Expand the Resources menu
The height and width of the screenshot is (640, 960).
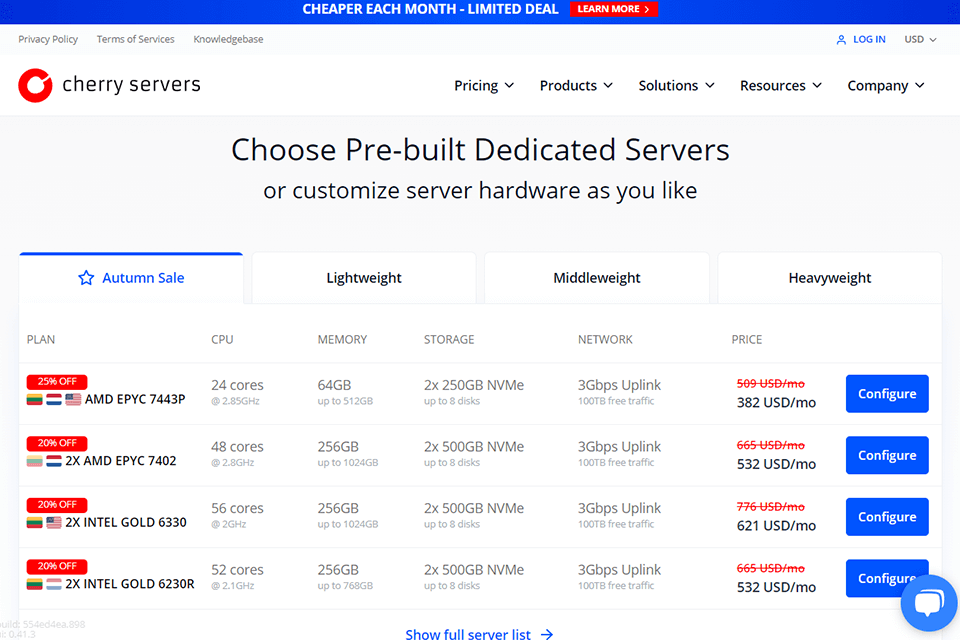(781, 86)
